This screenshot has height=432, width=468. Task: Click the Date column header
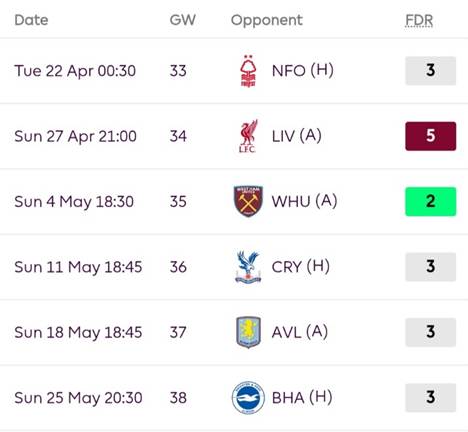(31, 20)
